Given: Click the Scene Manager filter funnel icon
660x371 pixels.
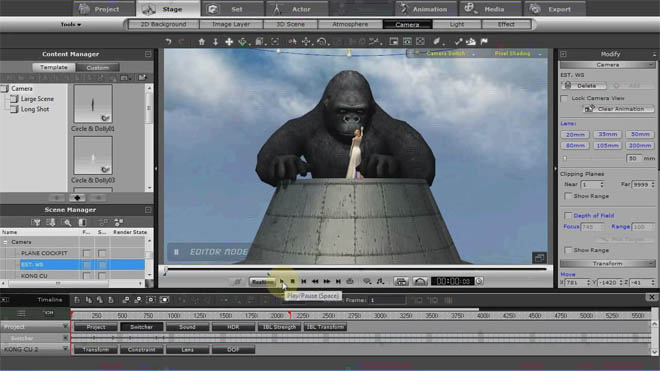Looking at the screenshot, I should pos(36,222).
